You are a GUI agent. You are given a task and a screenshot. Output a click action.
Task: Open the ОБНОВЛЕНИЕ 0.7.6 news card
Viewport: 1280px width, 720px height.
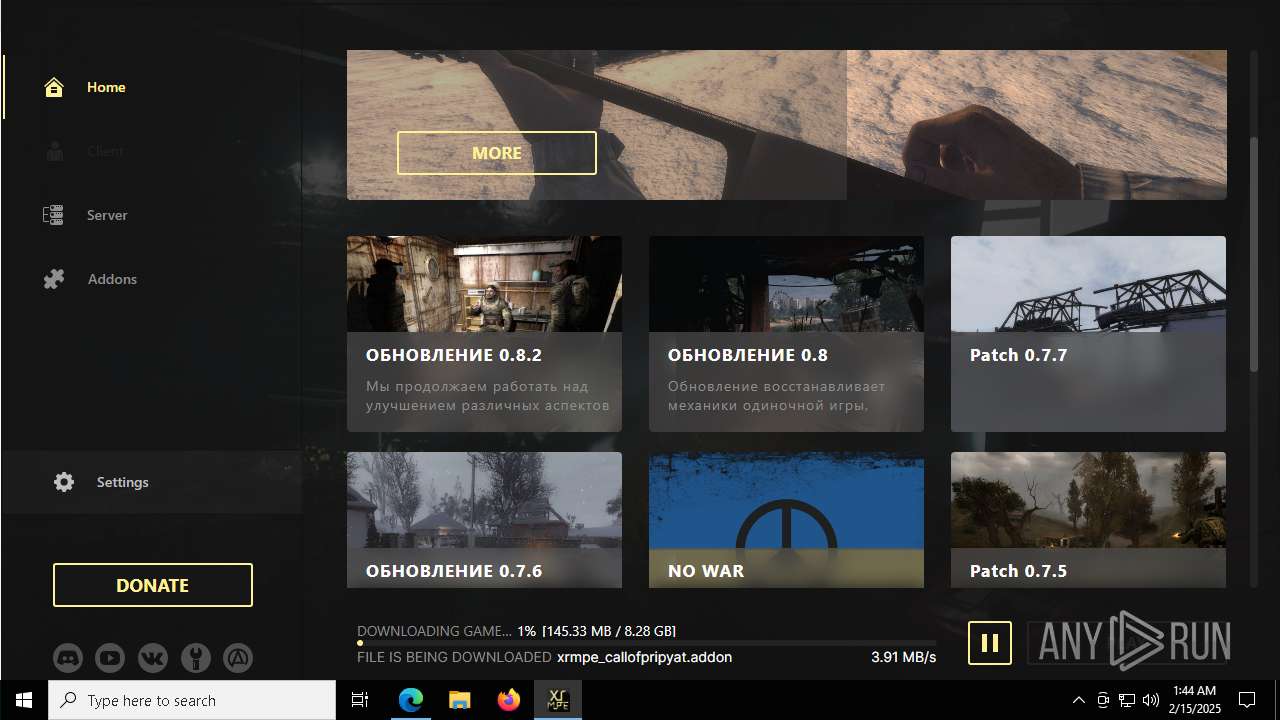(484, 520)
